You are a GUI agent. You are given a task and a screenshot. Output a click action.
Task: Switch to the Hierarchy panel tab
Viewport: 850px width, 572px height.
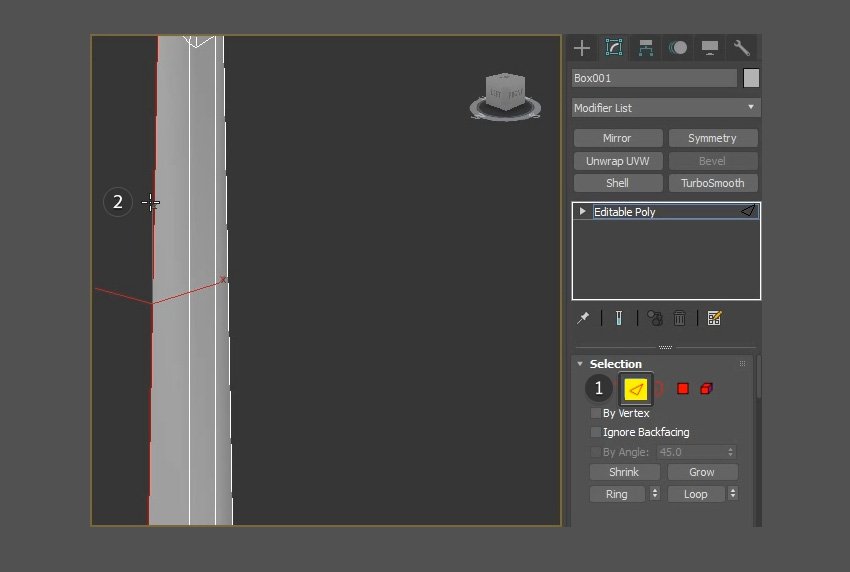coord(646,48)
